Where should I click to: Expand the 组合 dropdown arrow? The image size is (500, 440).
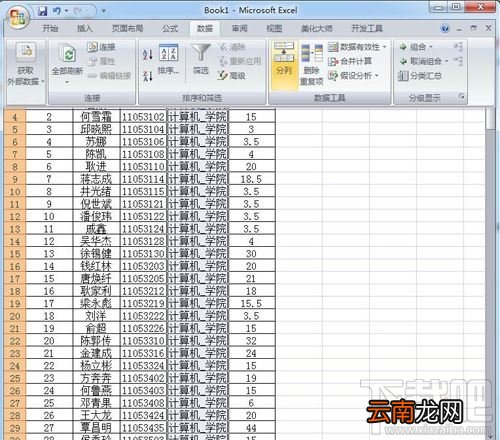430,47
